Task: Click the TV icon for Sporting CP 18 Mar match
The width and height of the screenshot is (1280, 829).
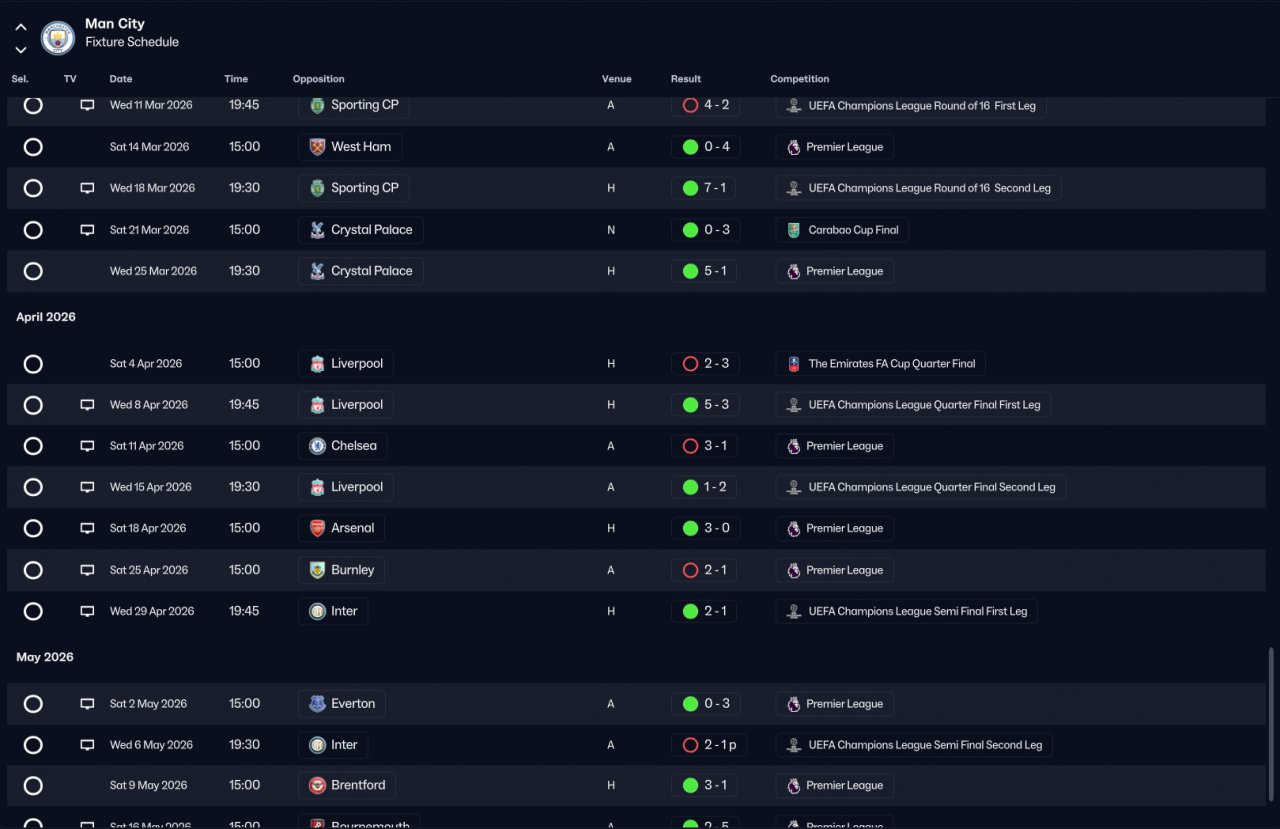Action: 87,188
